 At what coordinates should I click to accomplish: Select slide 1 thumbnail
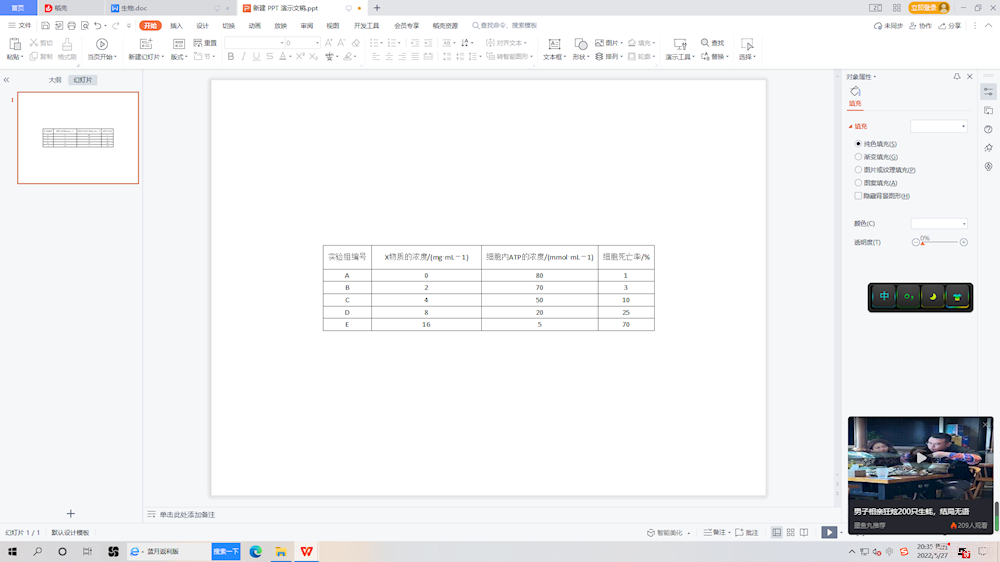pyautogui.click(x=78, y=138)
